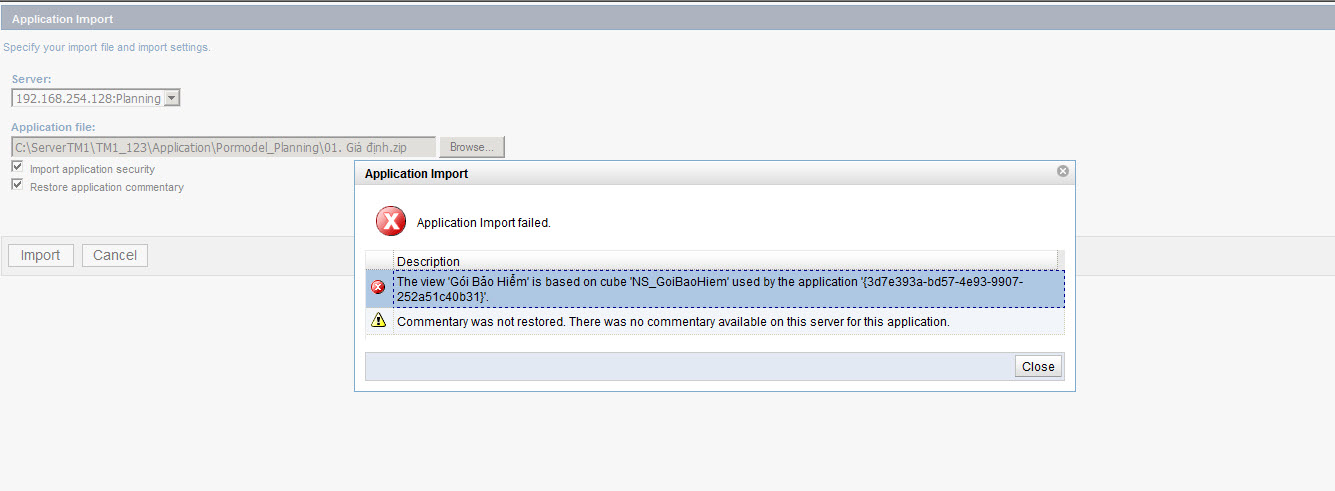Viewport: 1335px width, 491px height.
Task: Toggle Restore application commentary checkbox
Action: [x=17, y=185]
